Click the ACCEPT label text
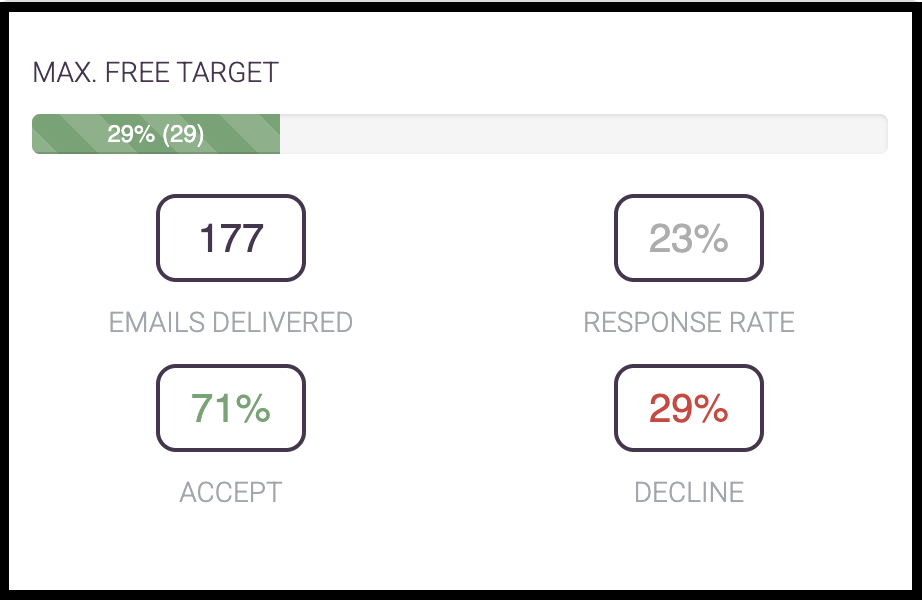Image resolution: width=922 pixels, height=602 pixels. tap(230, 492)
